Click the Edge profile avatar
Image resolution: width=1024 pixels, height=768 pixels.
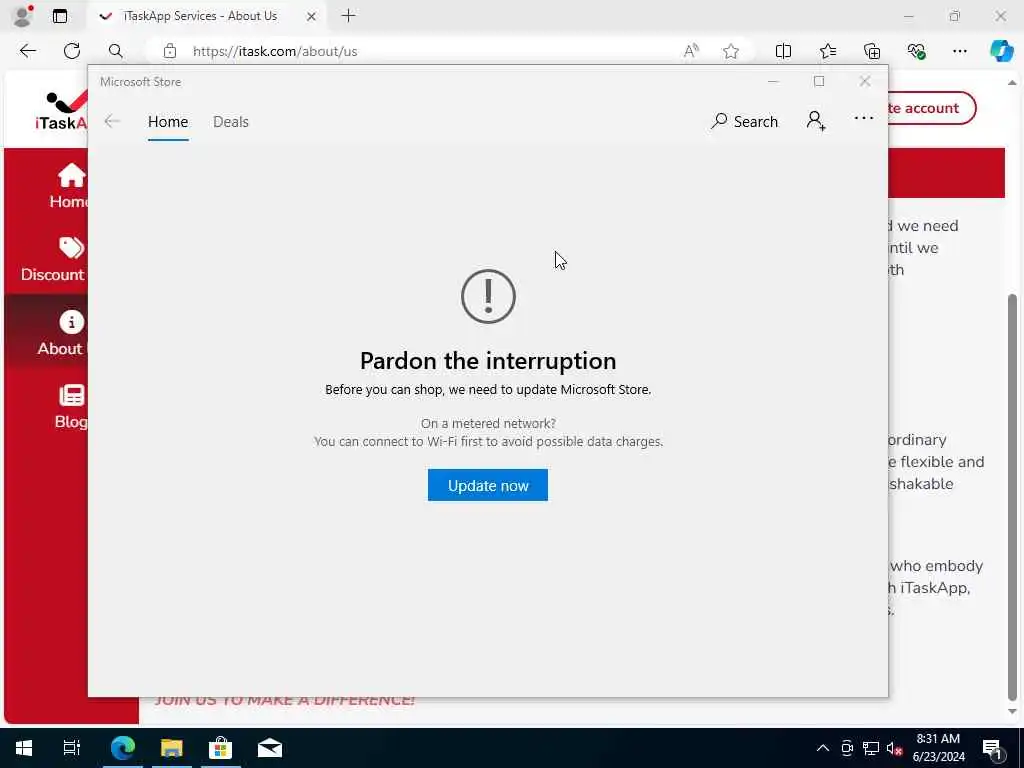click(23, 16)
